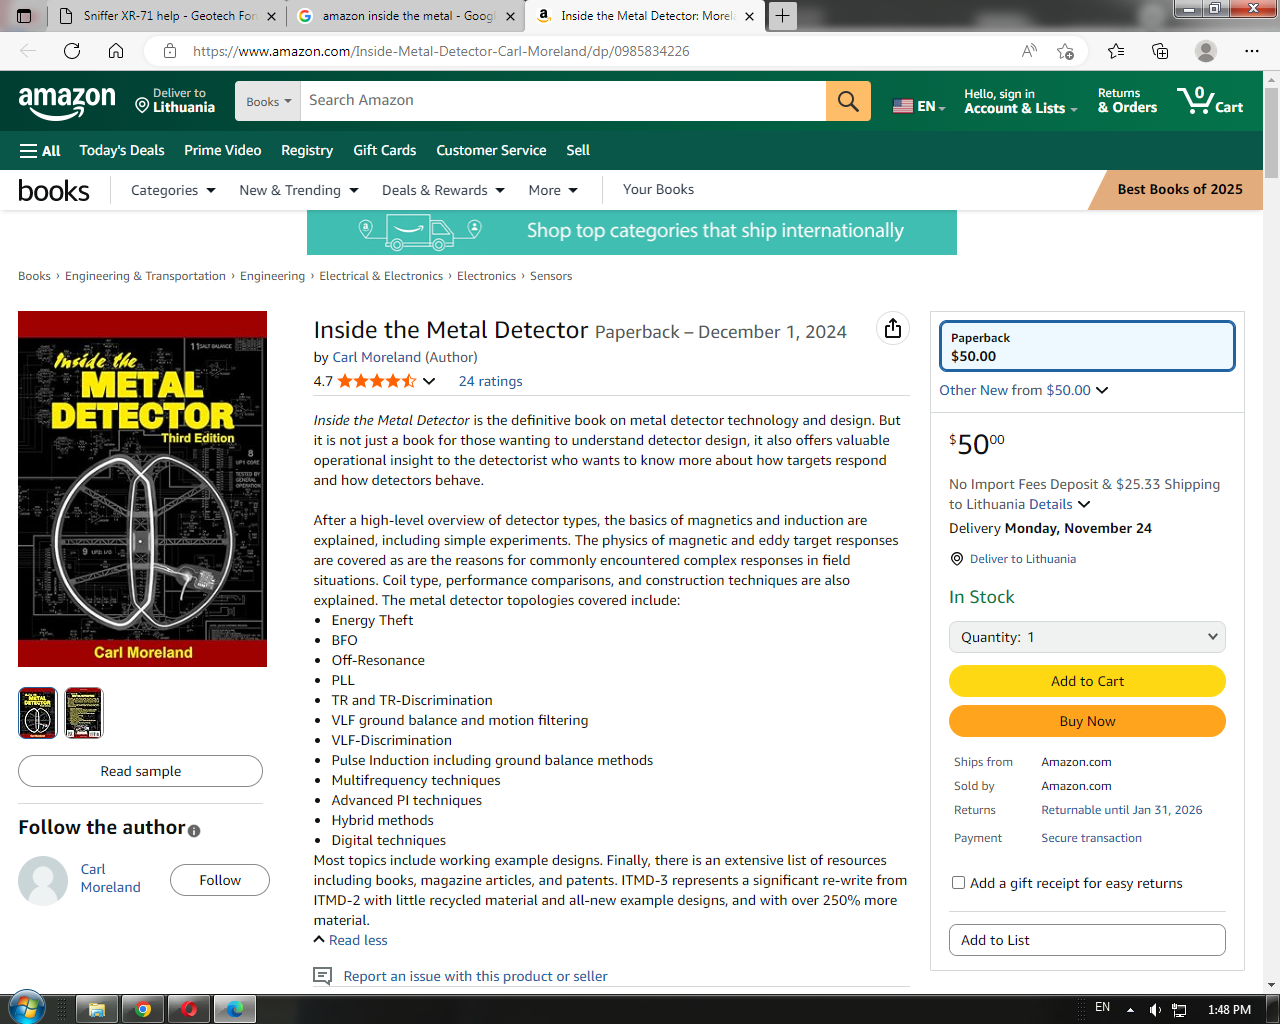The image size is (1280, 1024).
Task: Select the Paperback $50.00 format box
Action: click(1087, 346)
